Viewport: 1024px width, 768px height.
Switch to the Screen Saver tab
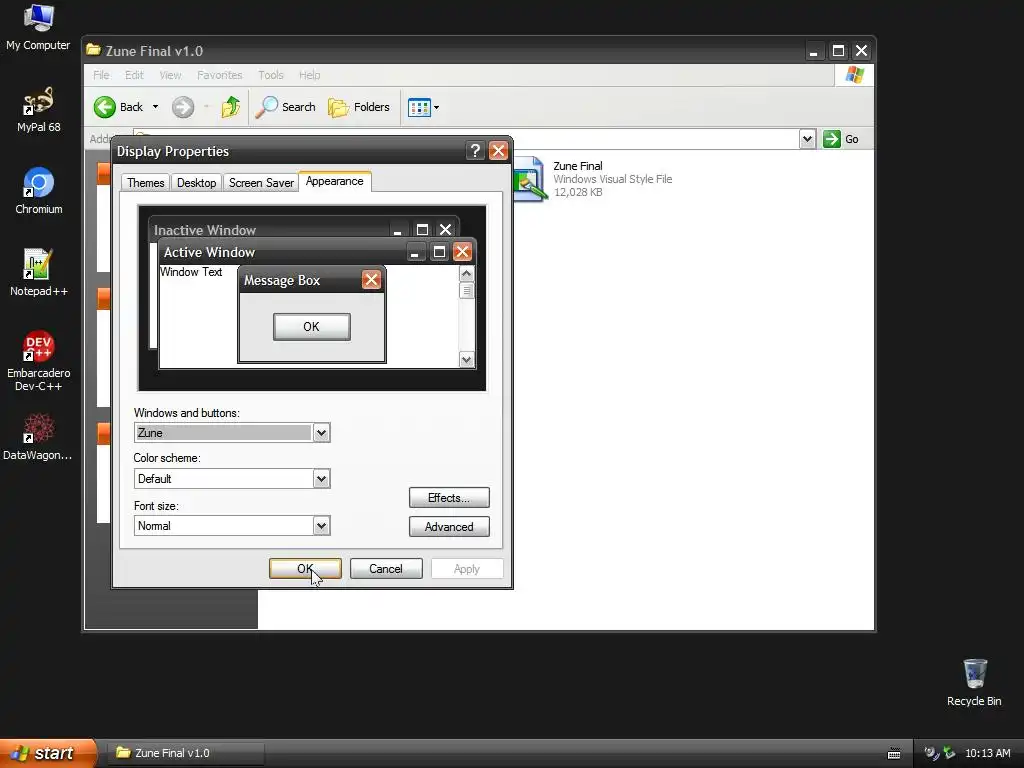click(261, 183)
